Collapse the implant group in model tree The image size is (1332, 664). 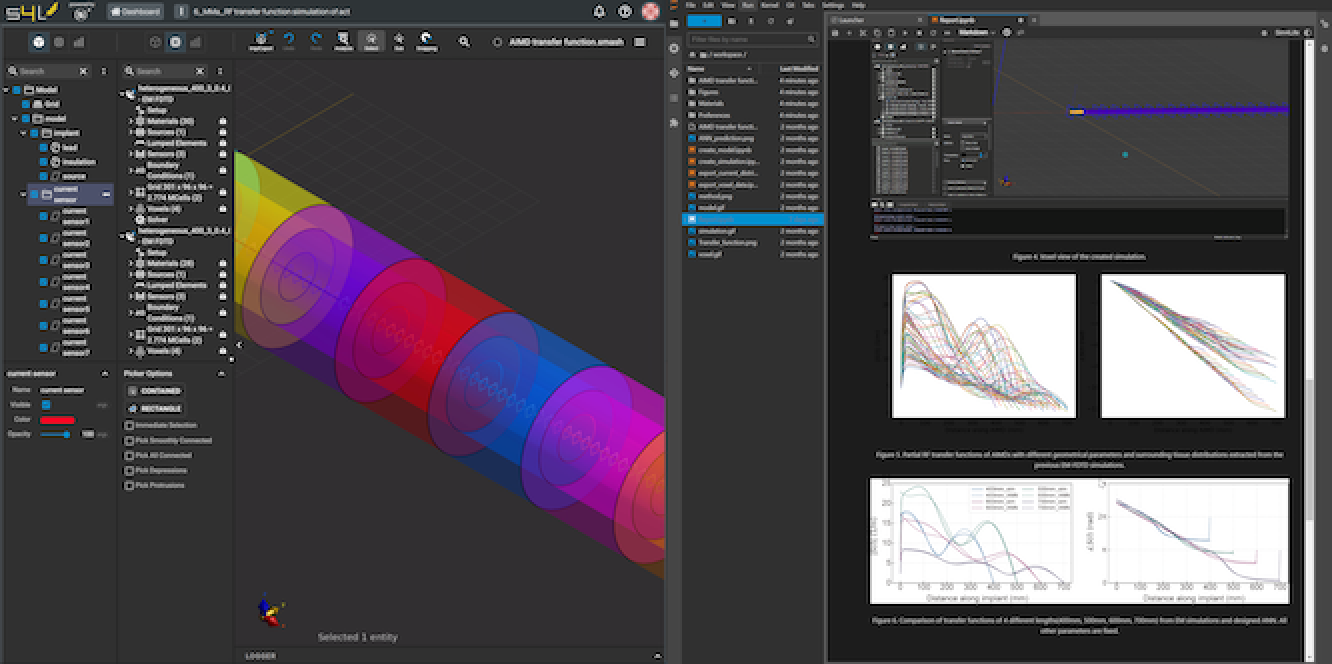tap(23, 132)
